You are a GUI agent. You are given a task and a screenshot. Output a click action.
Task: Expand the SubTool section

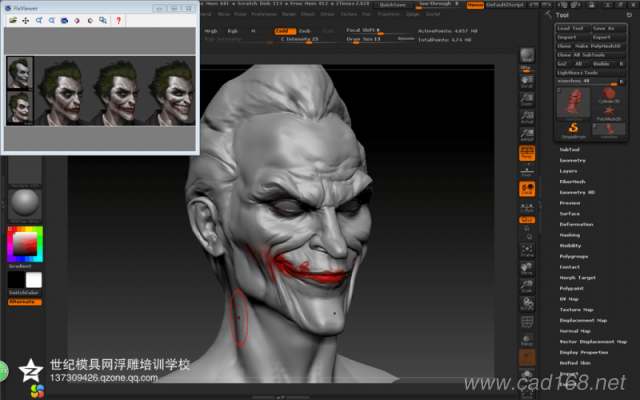(569, 150)
